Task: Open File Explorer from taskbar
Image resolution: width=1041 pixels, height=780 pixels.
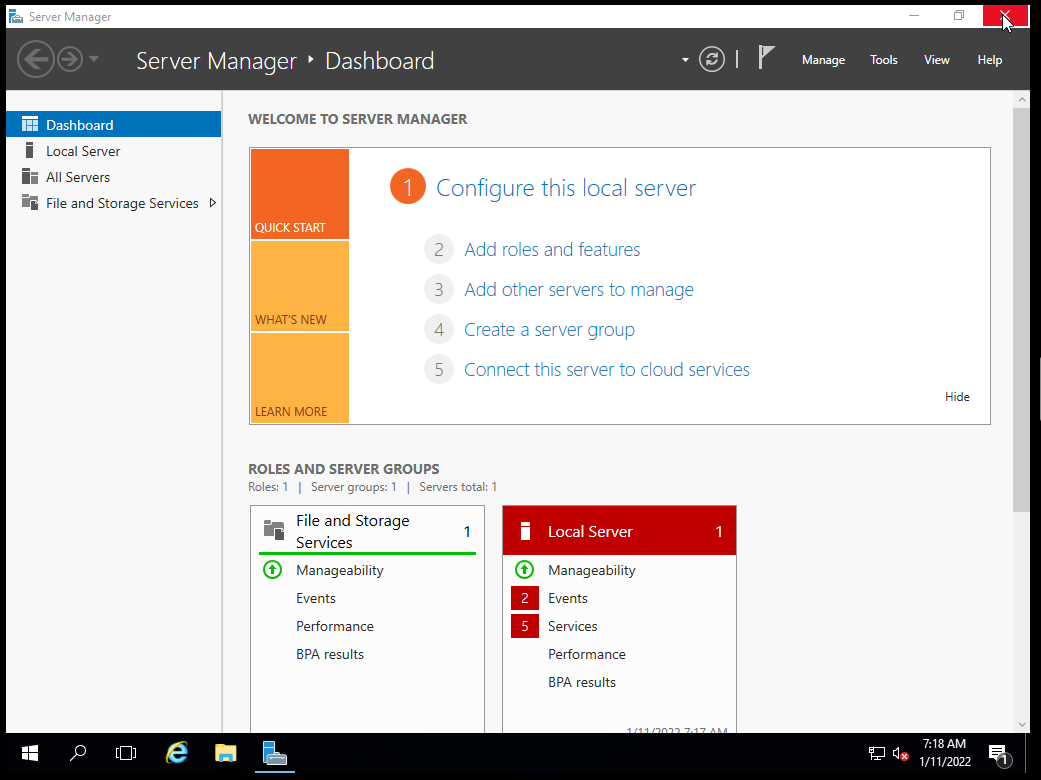Action: pos(226,753)
